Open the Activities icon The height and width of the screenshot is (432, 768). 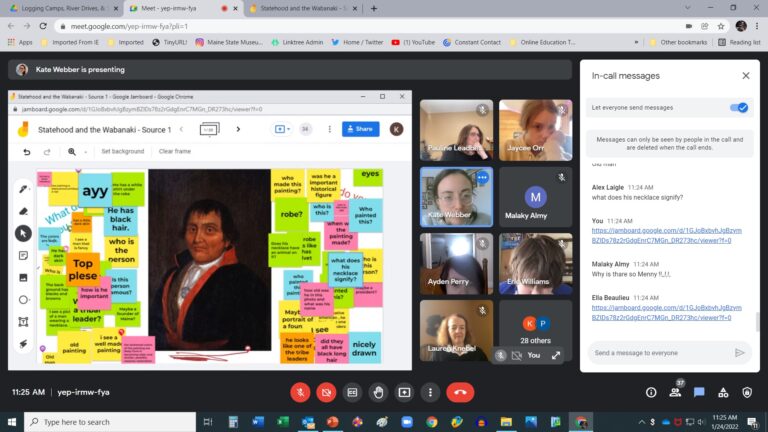[x=723, y=392]
